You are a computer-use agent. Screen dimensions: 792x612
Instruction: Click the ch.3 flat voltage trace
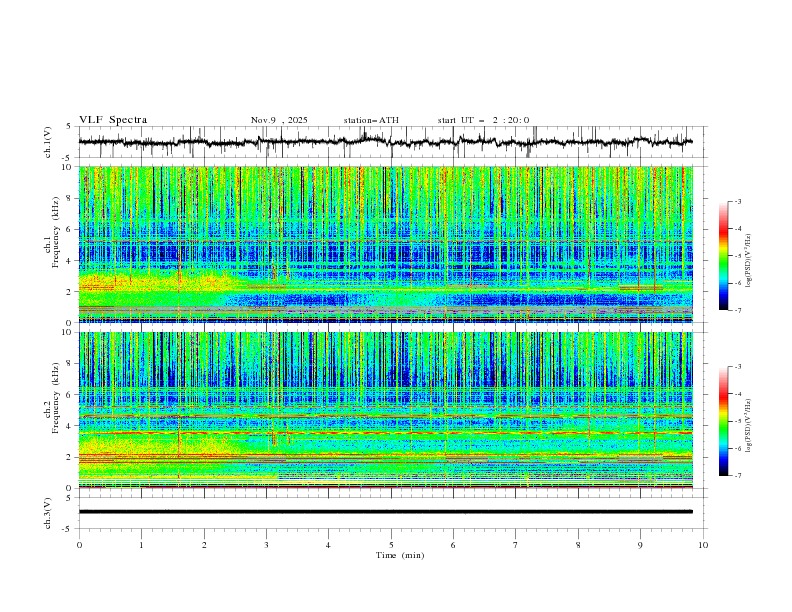tap(386, 512)
